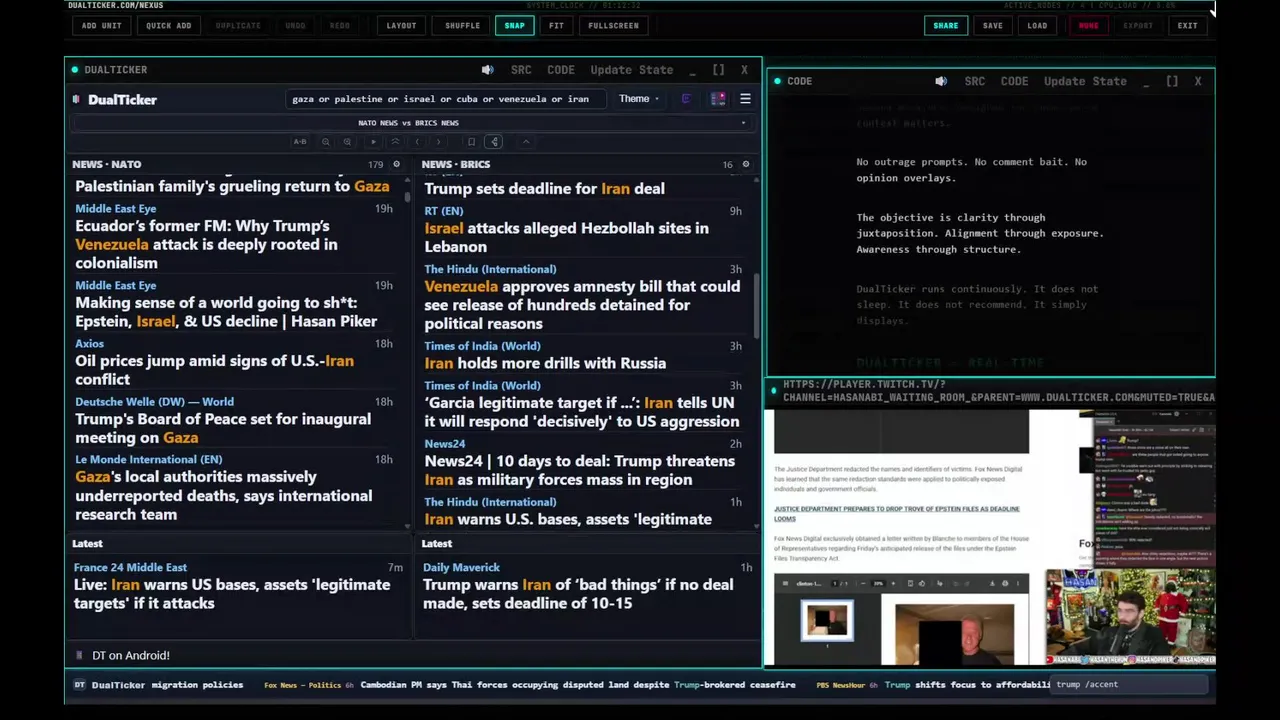
Task: Click the zoom out magnifier icon
Action: (326, 142)
